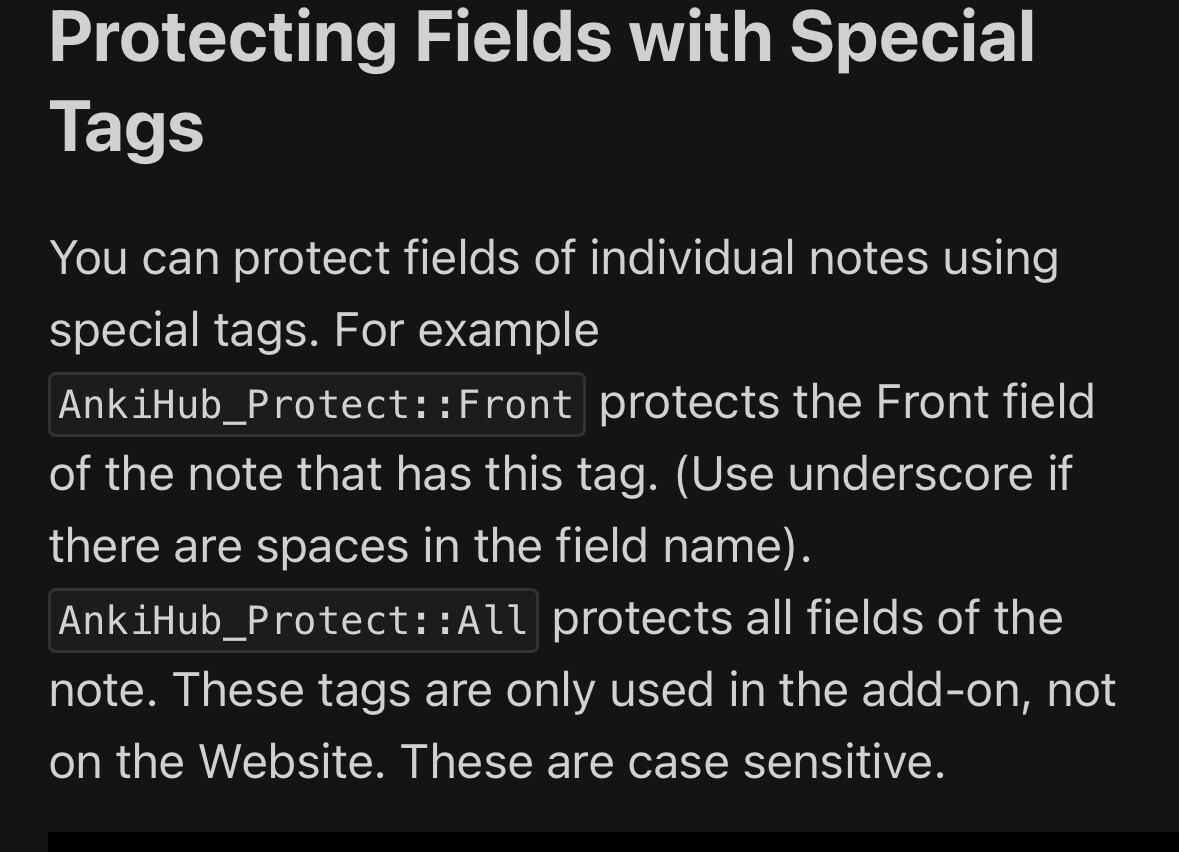Click the phrase 'These tags are only used'
This screenshot has height=852, width=1179.
(x=443, y=691)
